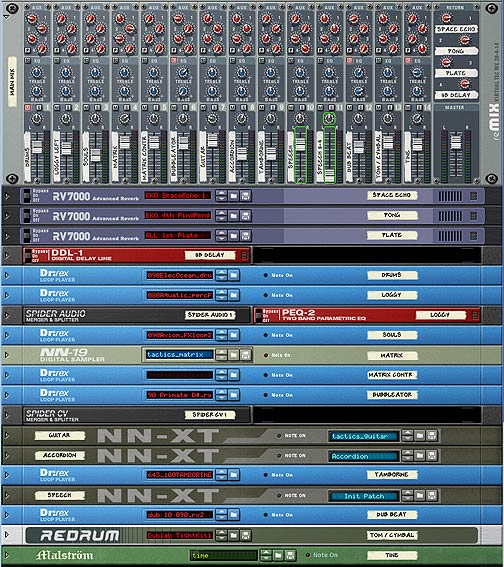The height and width of the screenshot is (567, 504).
Task: Unfold the Redrum device
Action: click(7, 534)
